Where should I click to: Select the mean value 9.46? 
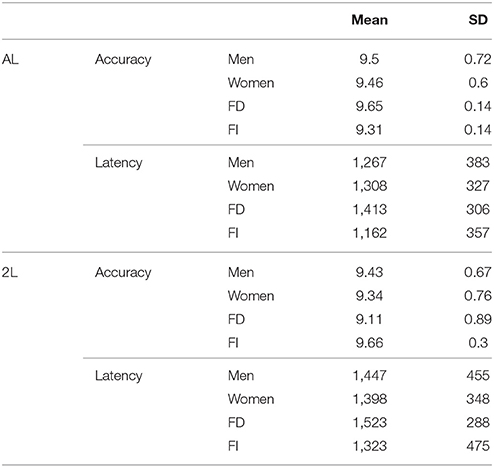(369, 83)
